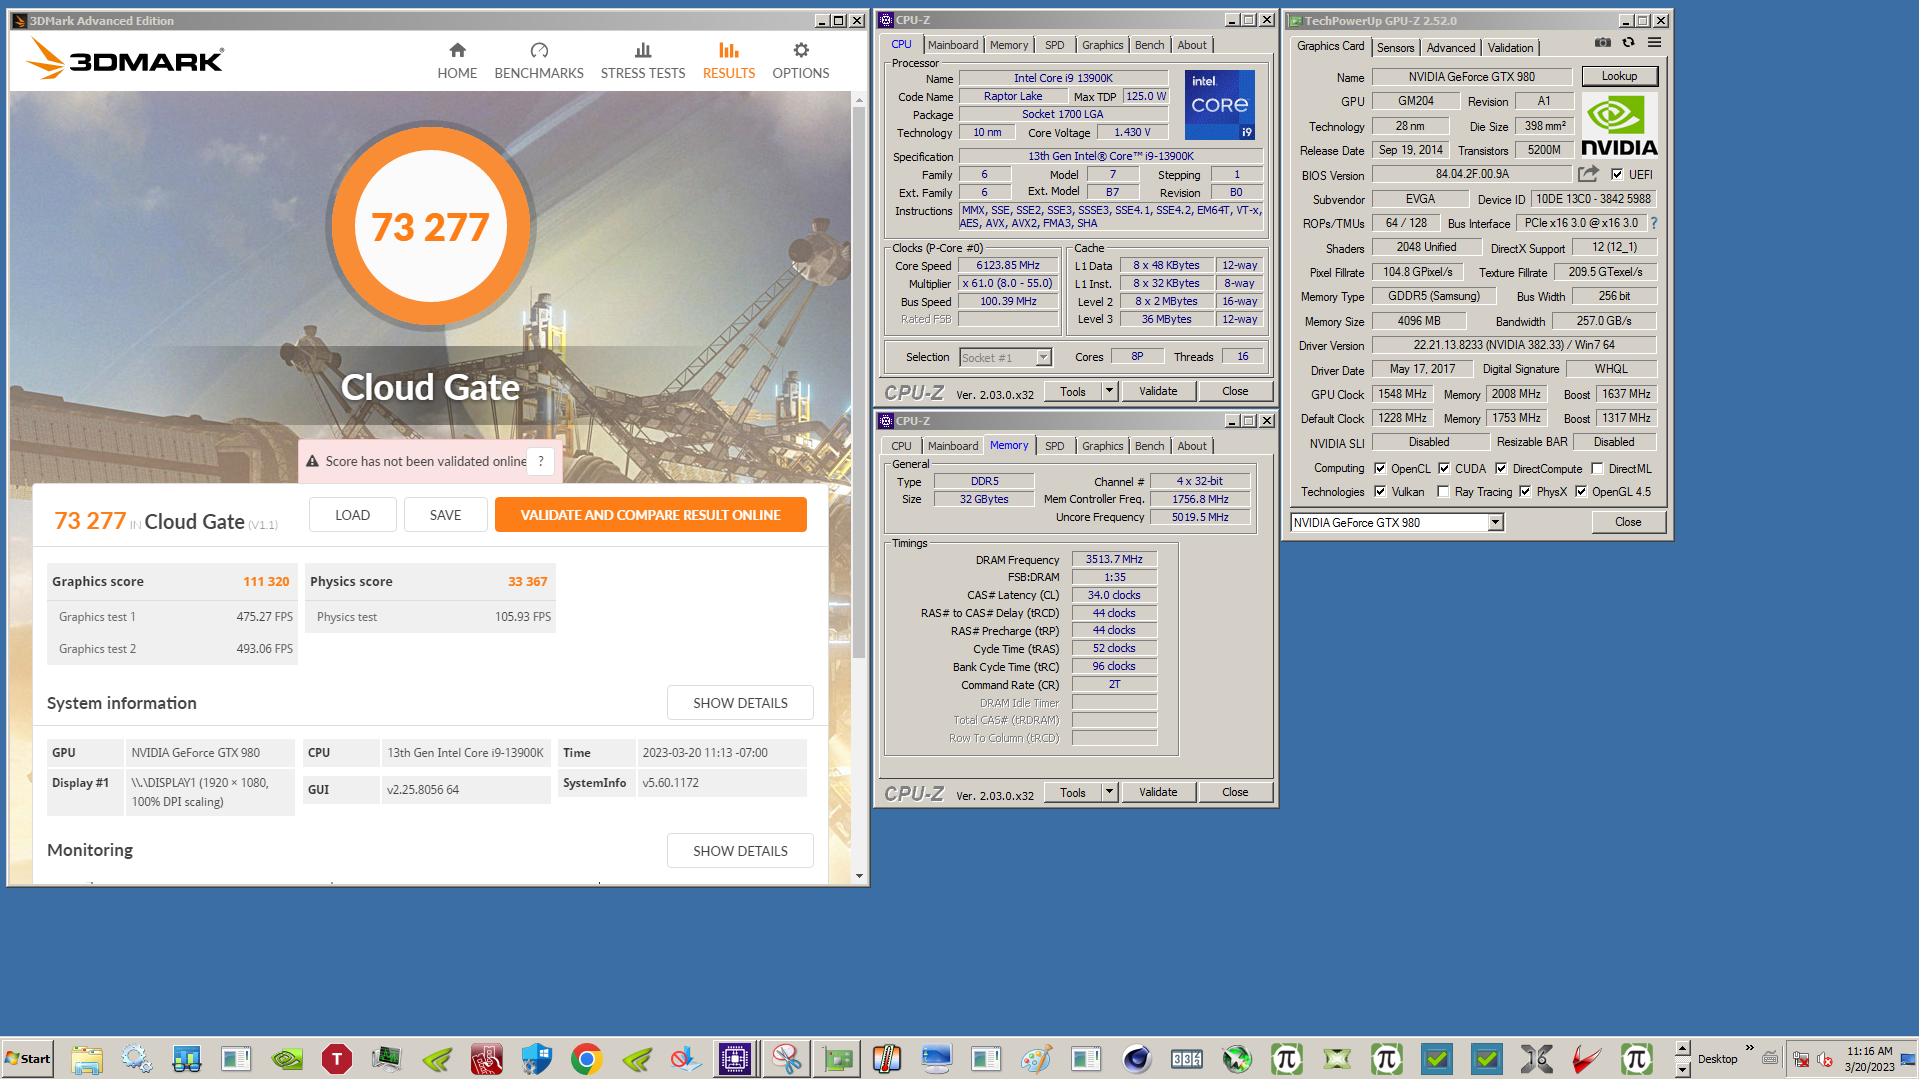
Task: Open the red T stop-sign taskbar app
Action: pyautogui.click(x=337, y=1059)
